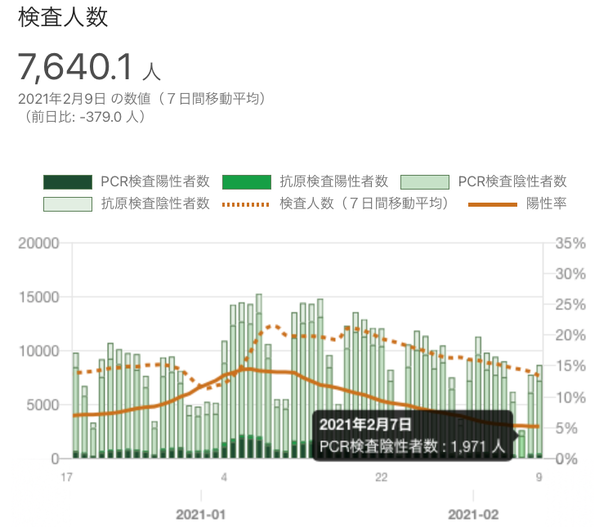This screenshot has height=527, width=599.
Task: Click the 10000 left axis label
Action: [x=39, y=351]
